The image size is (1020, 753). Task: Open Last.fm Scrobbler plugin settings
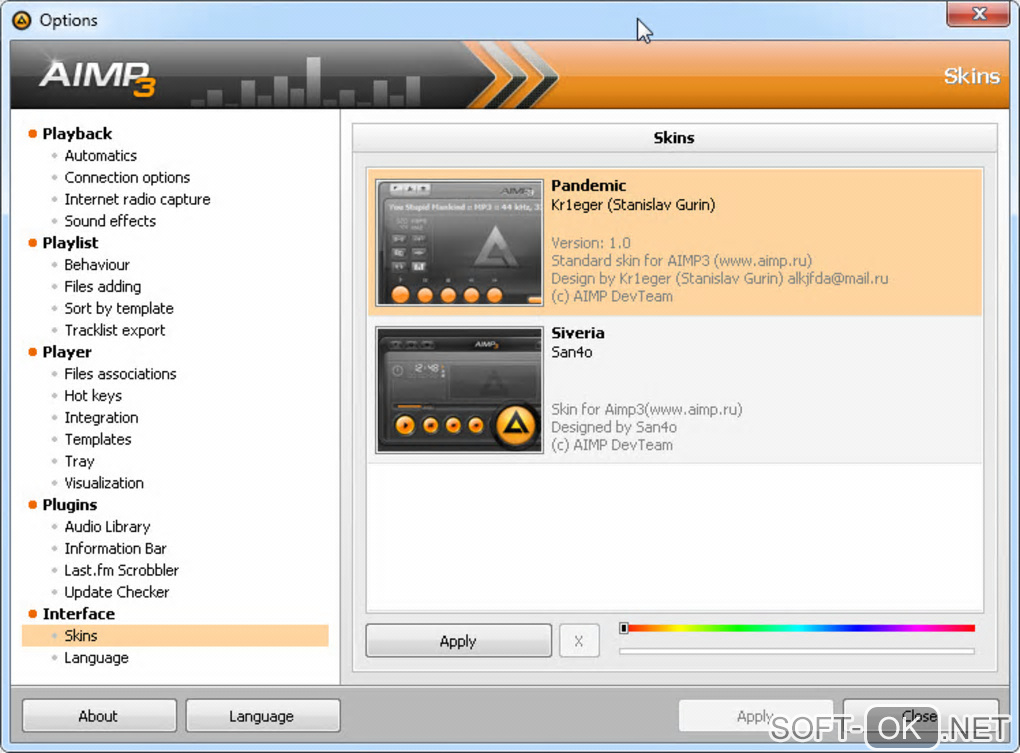[x=121, y=570]
